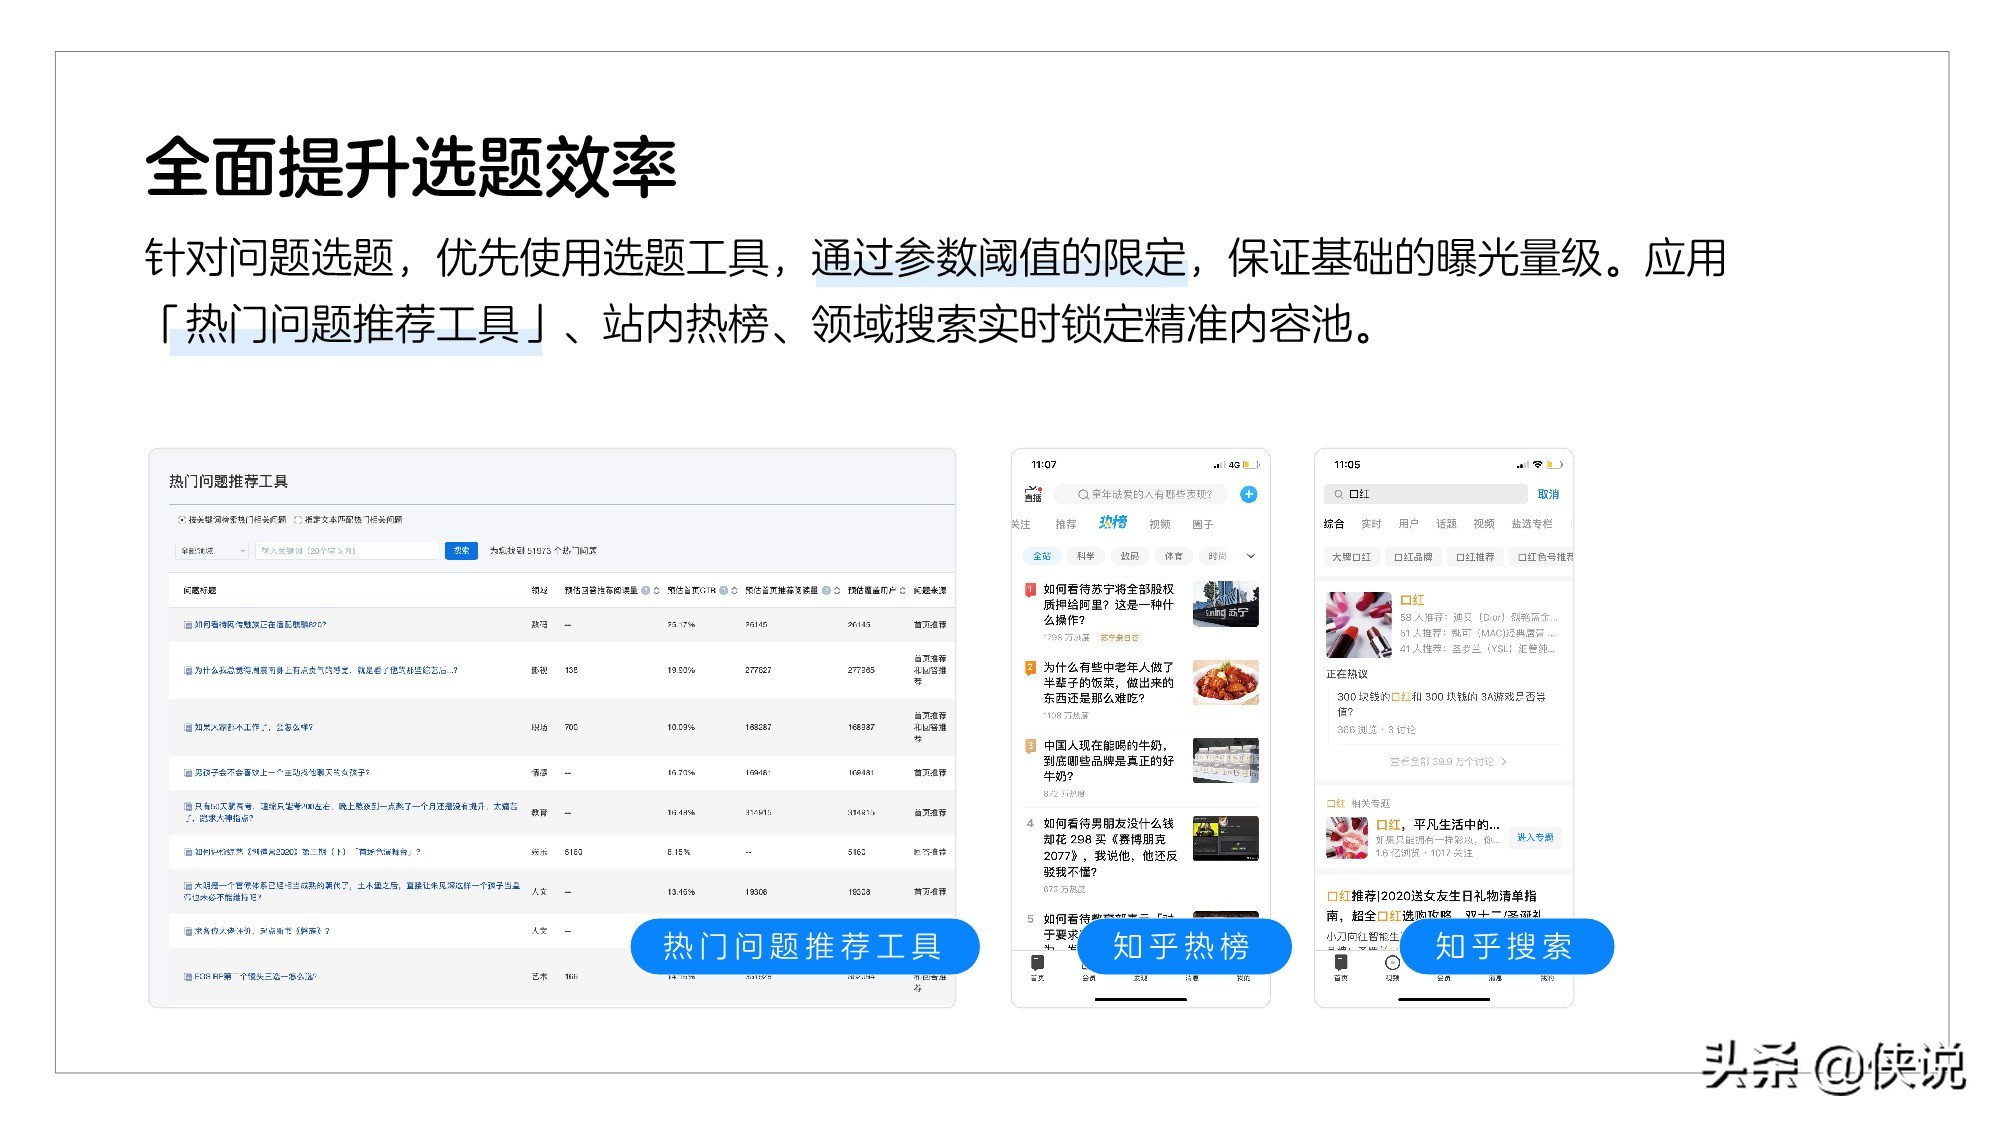Open the 口红 topic lips thumbnail
Viewport: 2000px width, 1125px height.
pos(1347,838)
